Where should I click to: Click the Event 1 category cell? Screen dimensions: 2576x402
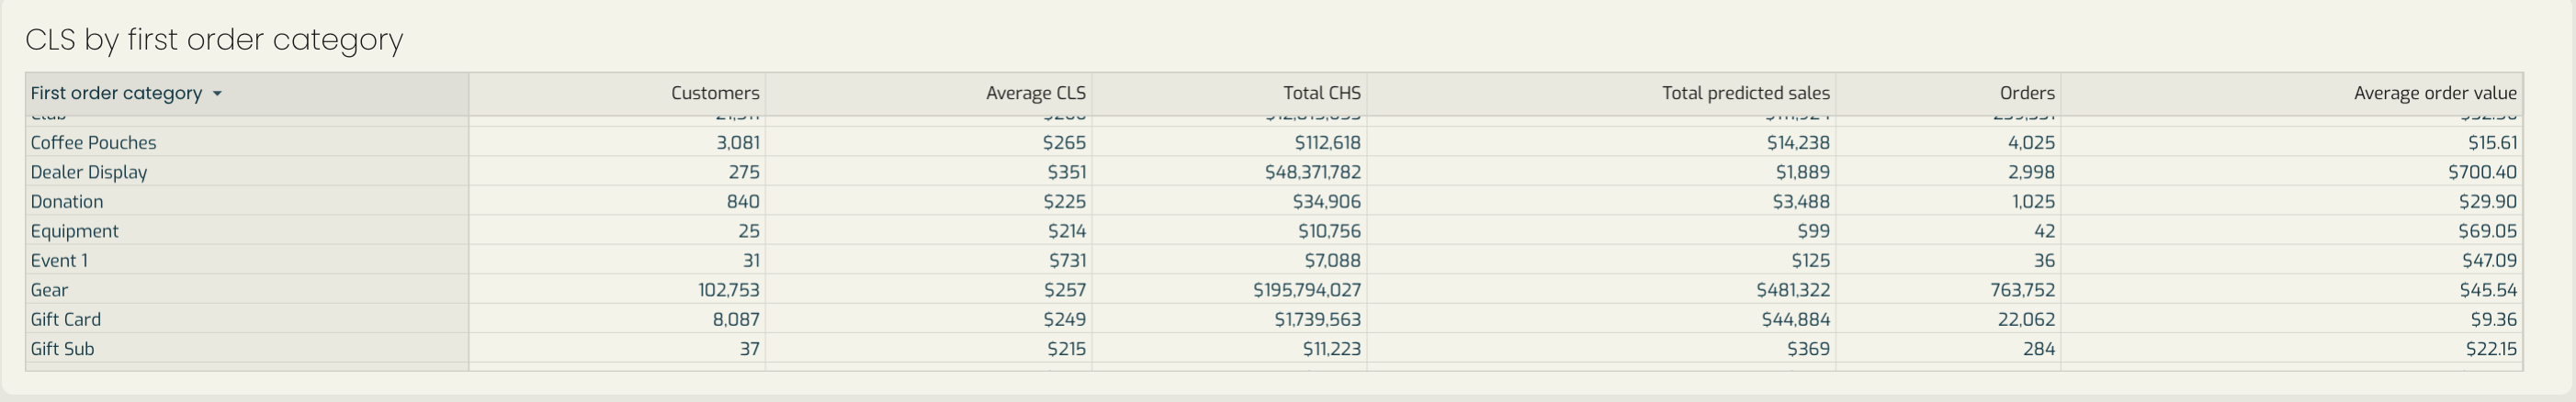(x=59, y=261)
